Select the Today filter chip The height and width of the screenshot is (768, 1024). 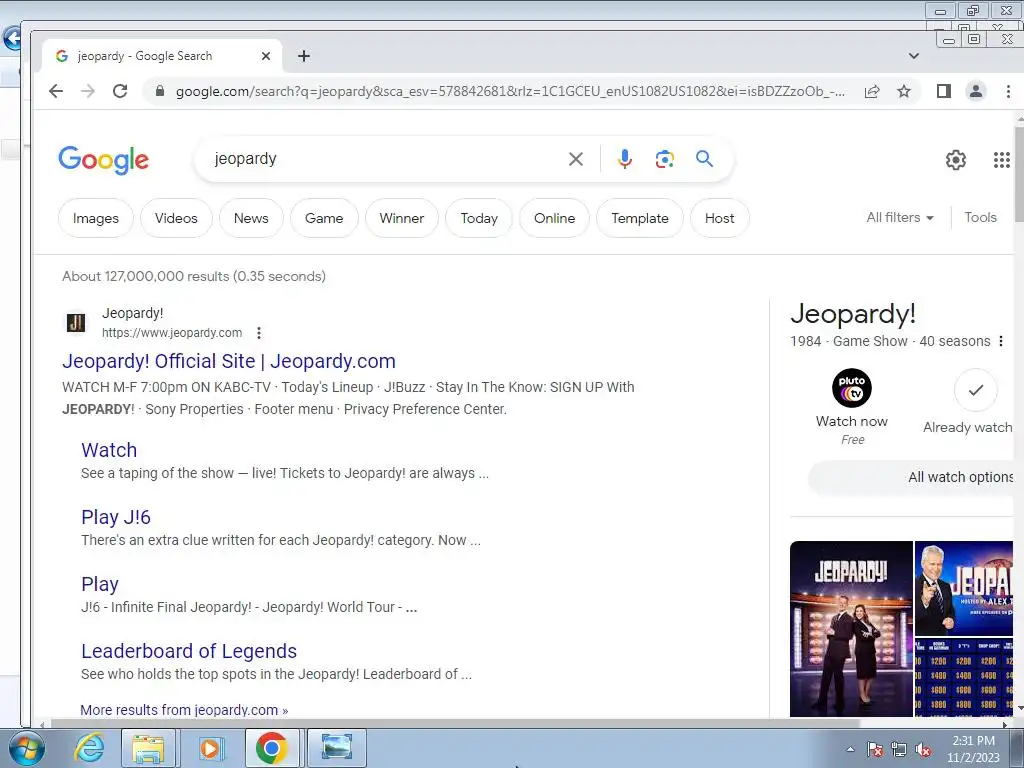point(479,218)
